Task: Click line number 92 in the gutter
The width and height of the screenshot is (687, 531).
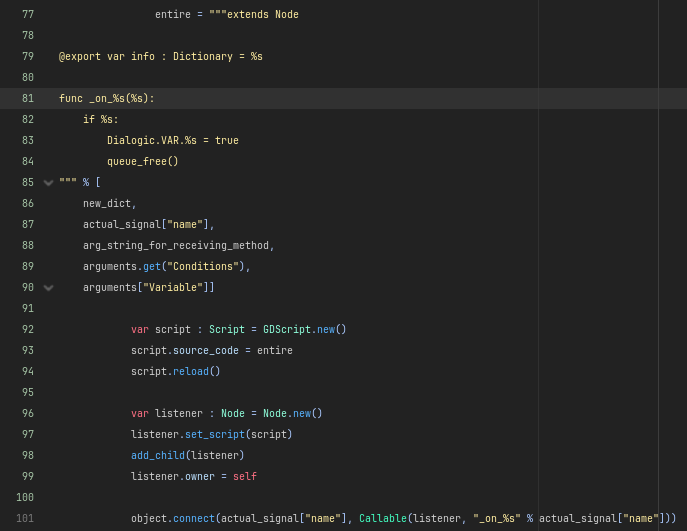Action: [x=28, y=329]
